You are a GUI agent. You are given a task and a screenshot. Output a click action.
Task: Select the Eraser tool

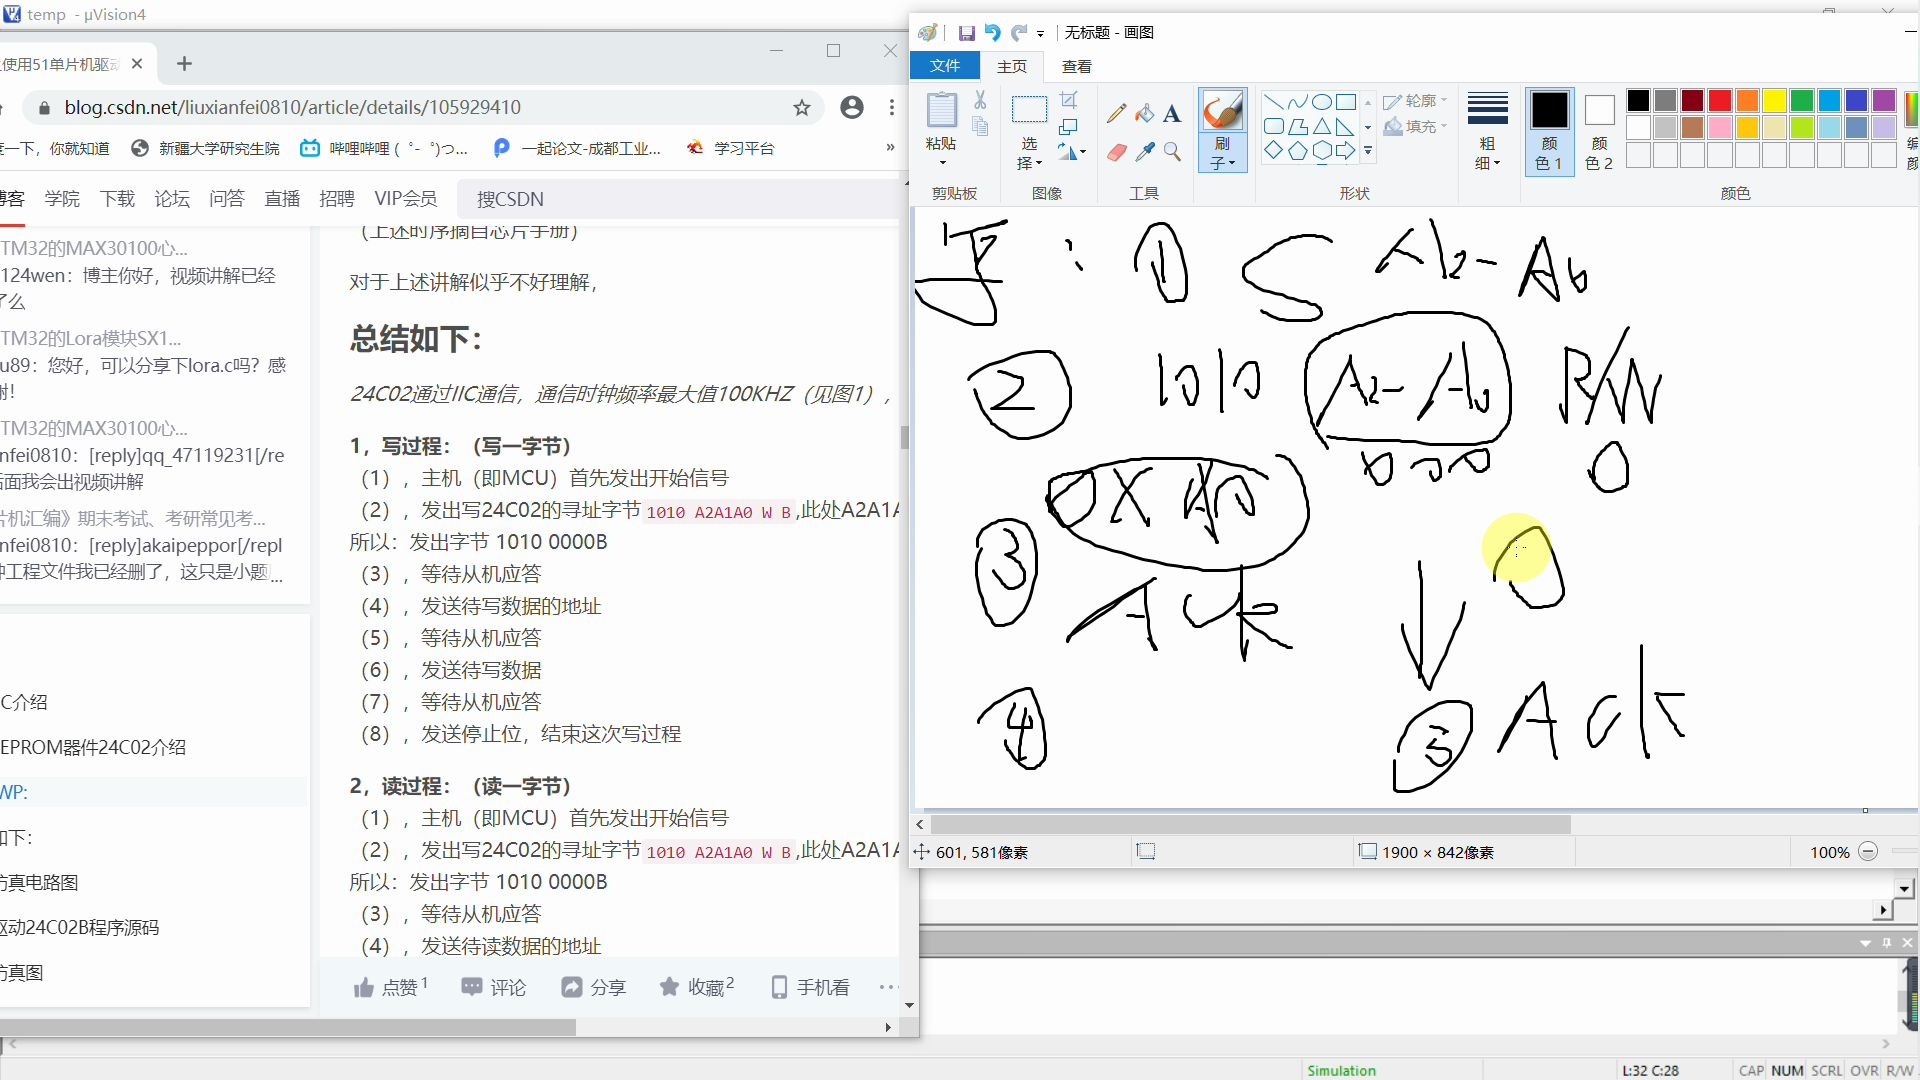tap(1117, 152)
